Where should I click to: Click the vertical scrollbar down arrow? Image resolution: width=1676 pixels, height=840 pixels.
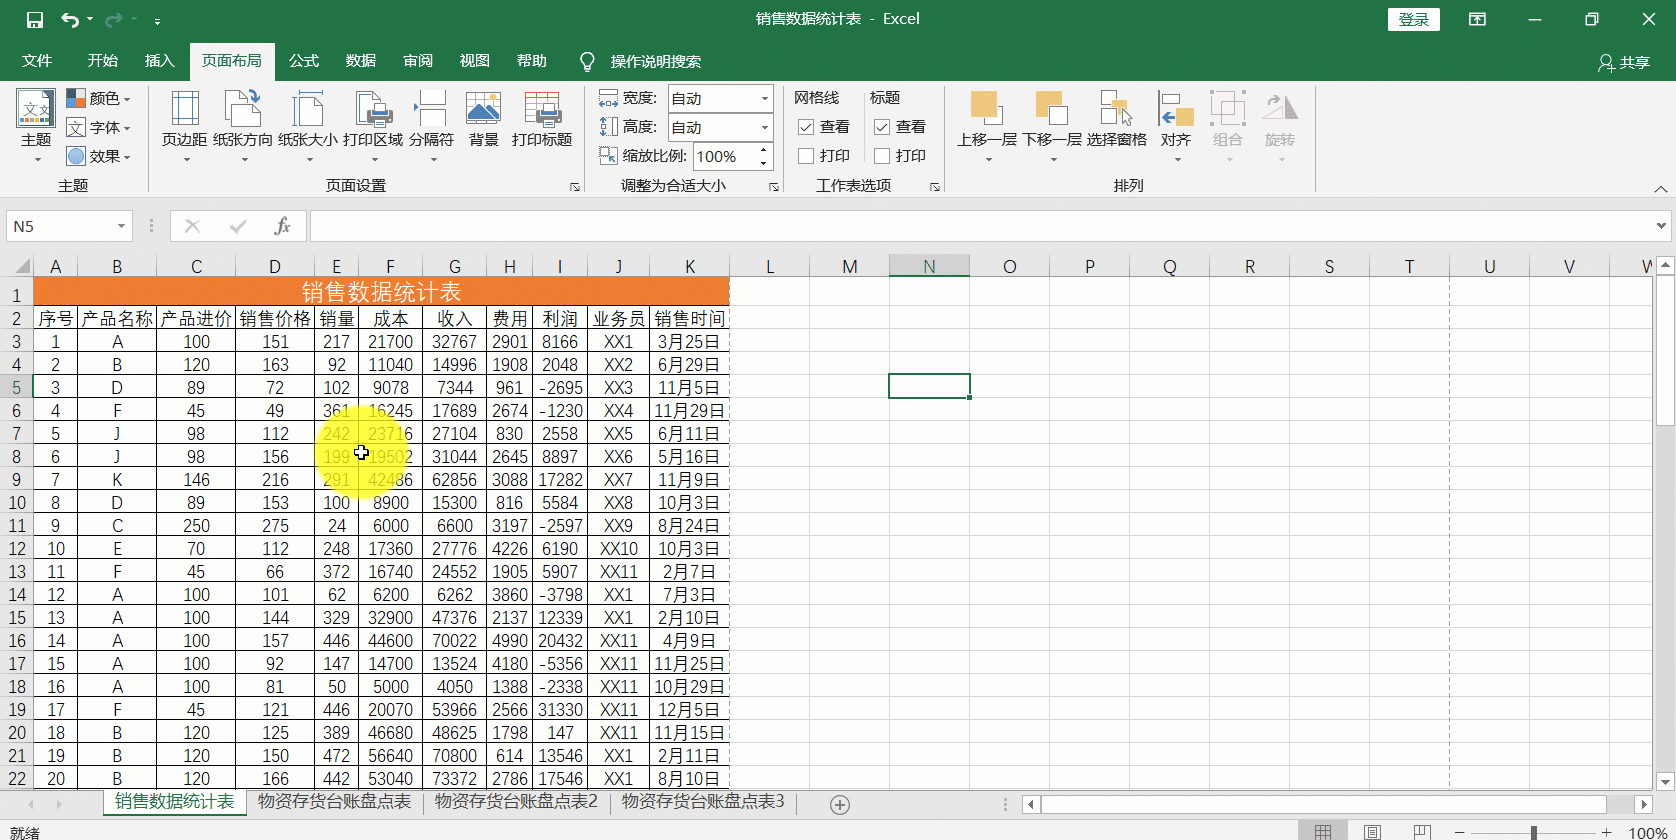(x=1665, y=781)
